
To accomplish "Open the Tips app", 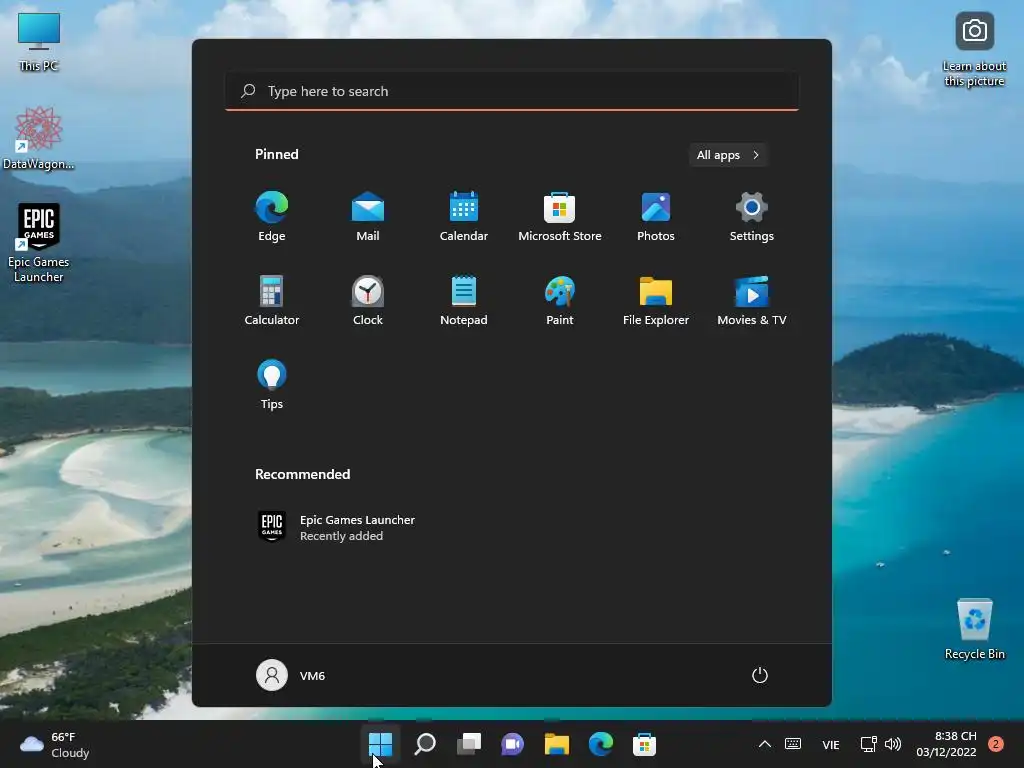I will [272, 385].
